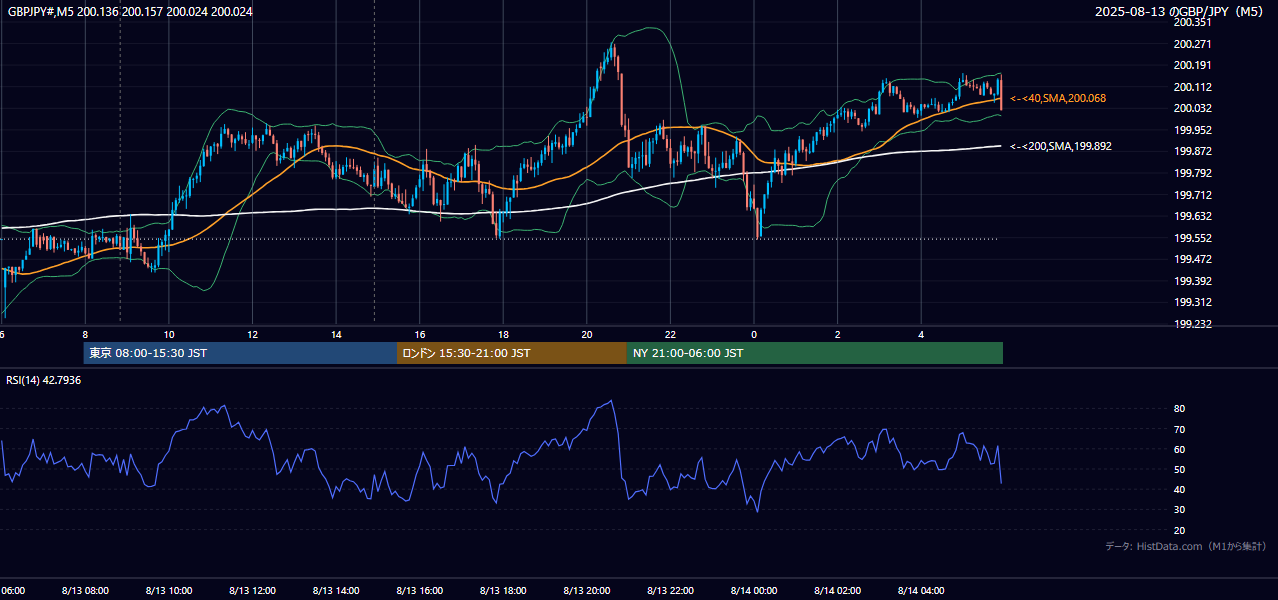Click hour tick 22 below the price chart
Viewport: 1278px width, 600px height.
pyautogui.click(x=670, y=334)
